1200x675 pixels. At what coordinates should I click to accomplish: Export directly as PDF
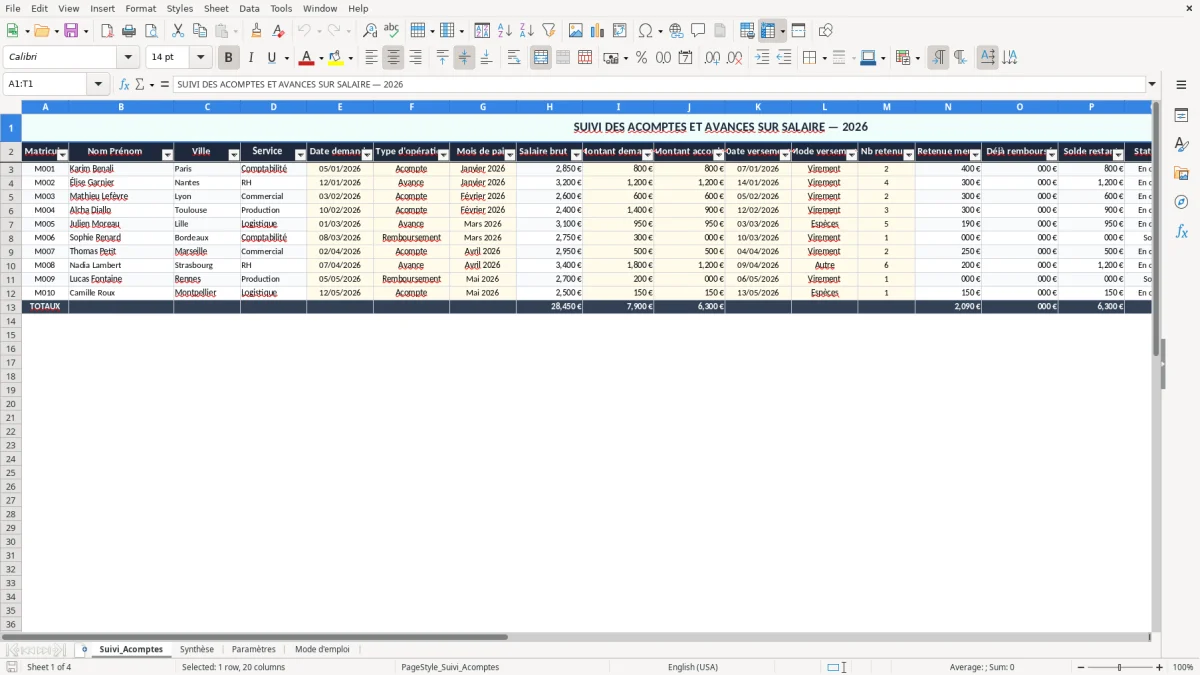tap(107, 31)
